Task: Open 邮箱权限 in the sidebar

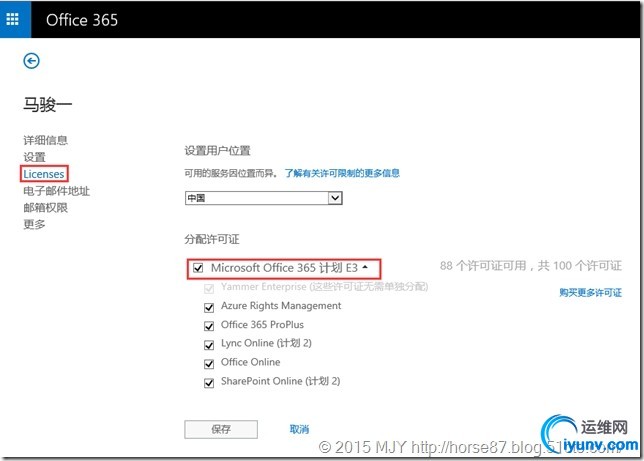Action: tap(45, 207)
